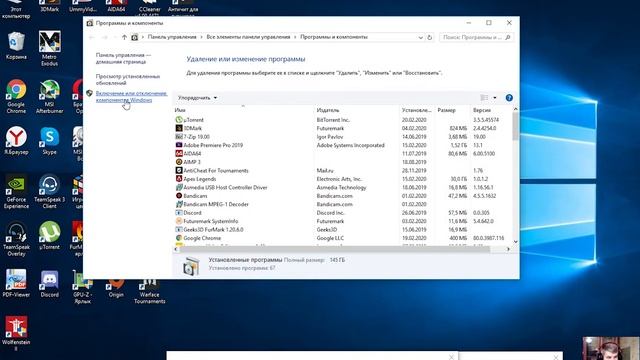Viewport: 640px width, 360px height.
Task: Expand the view options dropdown arrow
Action: 495,98
